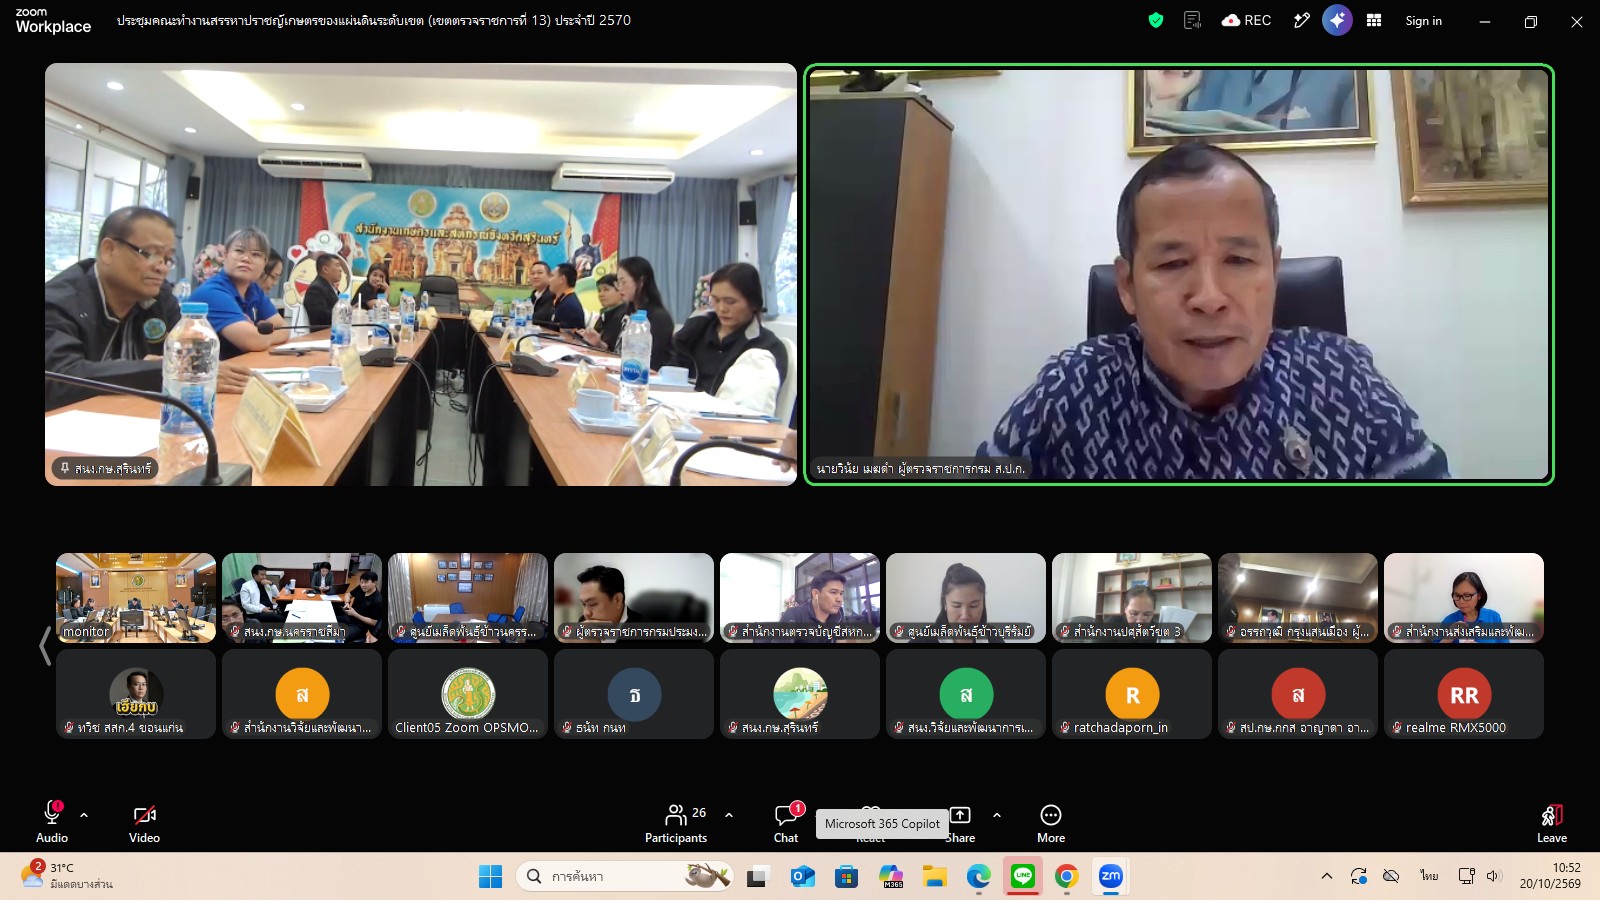The image size is (1600, 900).
Task: Open the AI Companion sparkle button
Action: [1337, 20]
